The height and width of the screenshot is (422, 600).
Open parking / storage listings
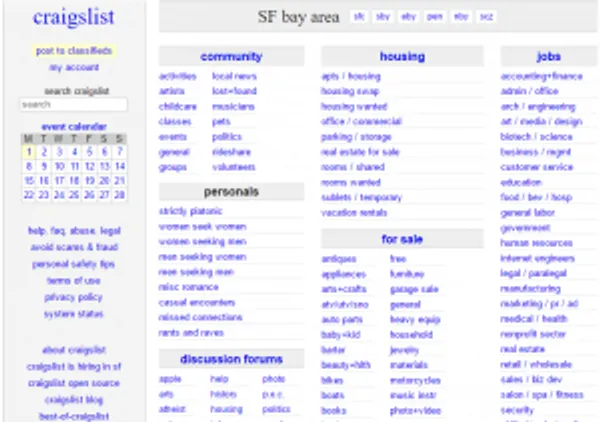356,137
